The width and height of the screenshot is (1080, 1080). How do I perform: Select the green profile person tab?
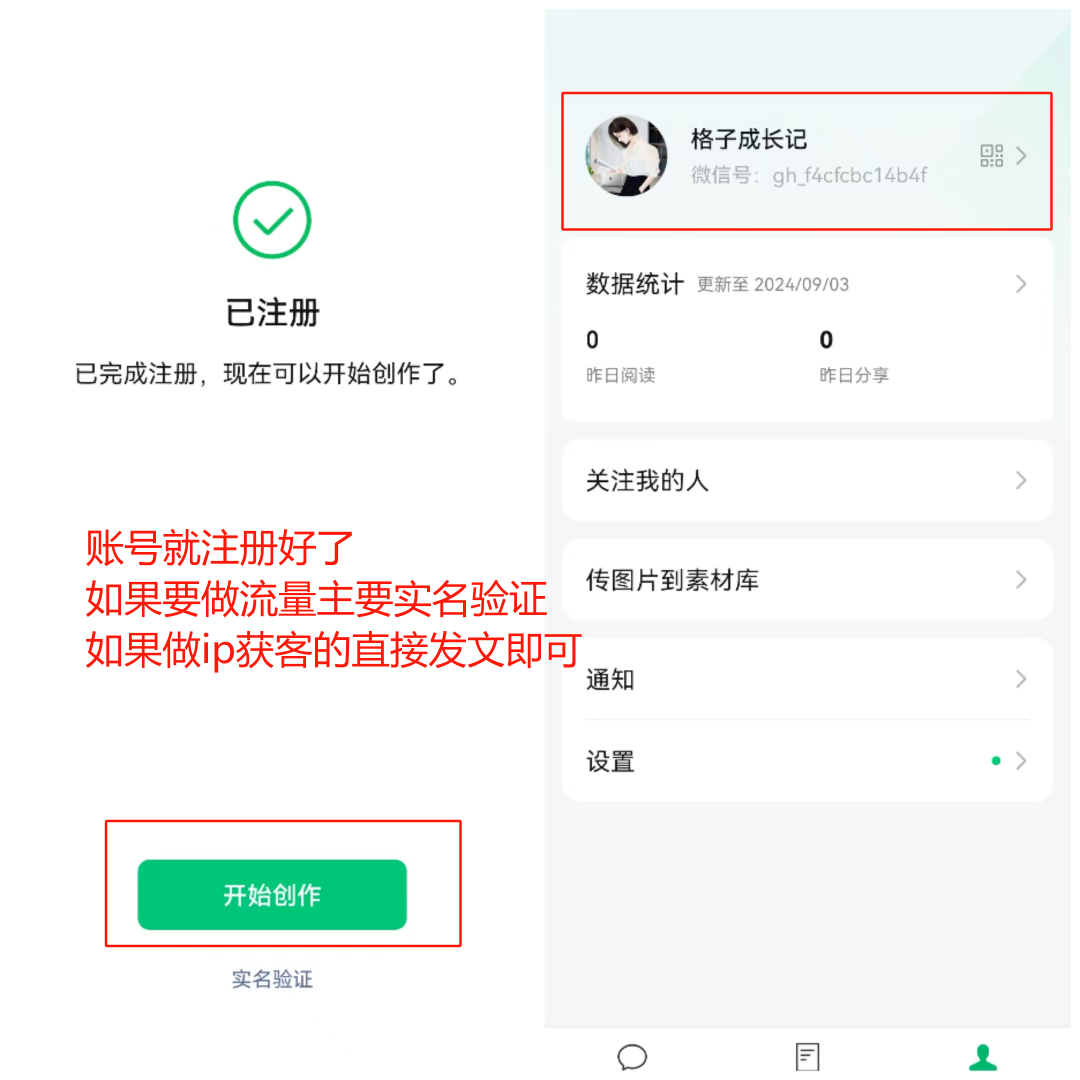983,1057
